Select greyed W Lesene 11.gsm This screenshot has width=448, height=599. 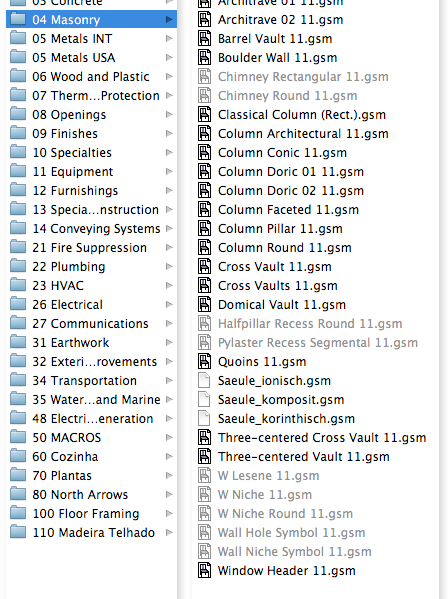(268, 476)
